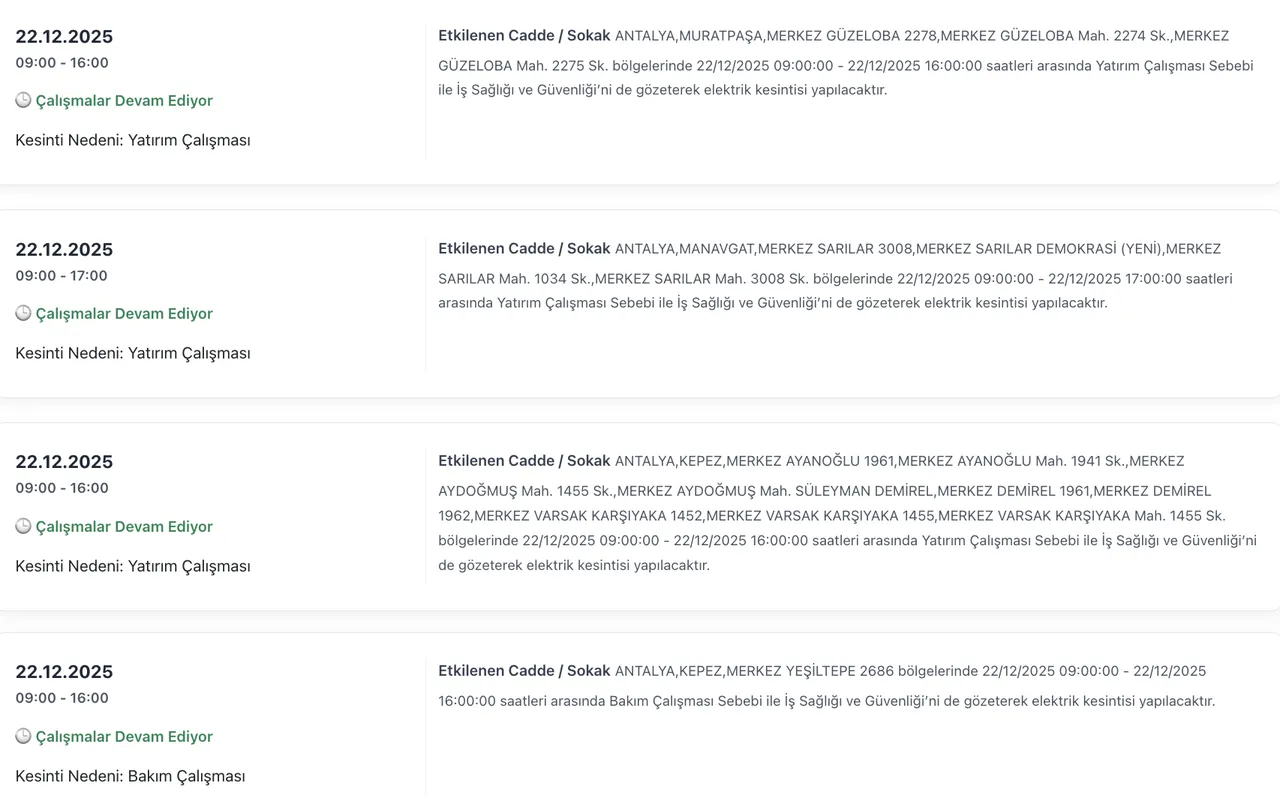The image size is (1280, 810).
Task: Click 'Etkilenen Cadde / Sokak' label for Yeşiltepe
Action: (x=524, y=671)
